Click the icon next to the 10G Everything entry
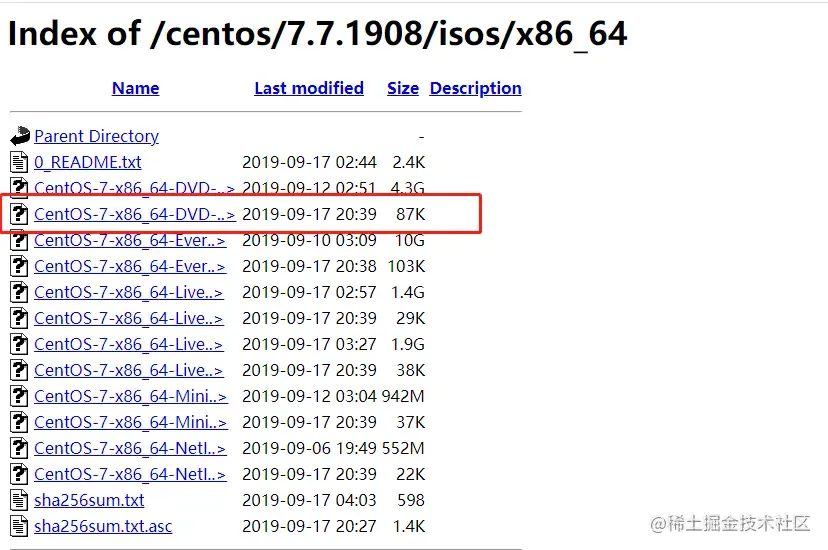Viewport: 828px width, 550px height. coord(20,240)
